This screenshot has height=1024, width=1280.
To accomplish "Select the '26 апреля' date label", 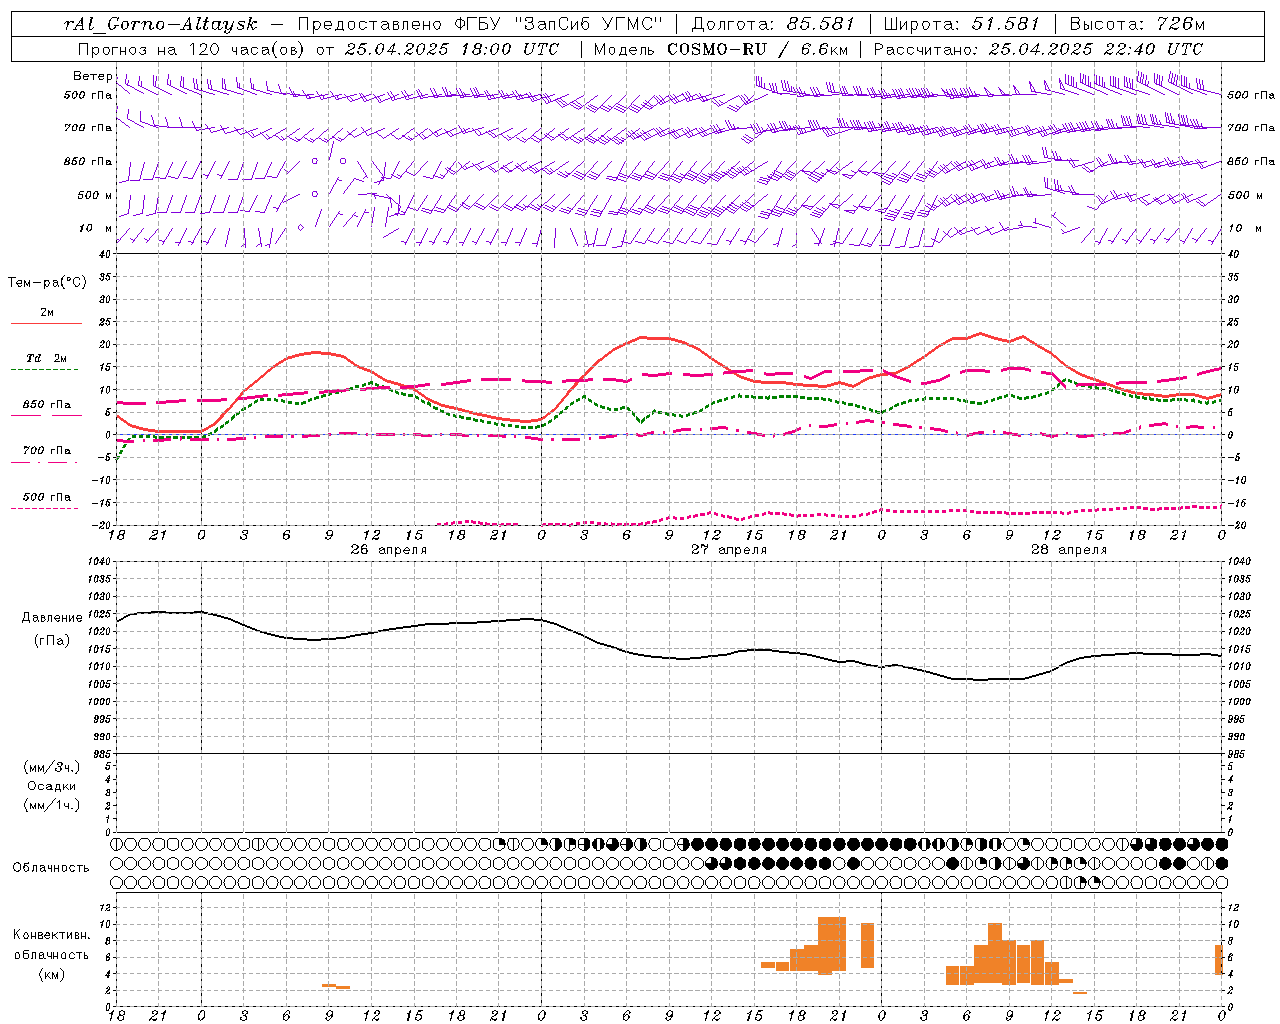I will (388, 550).
